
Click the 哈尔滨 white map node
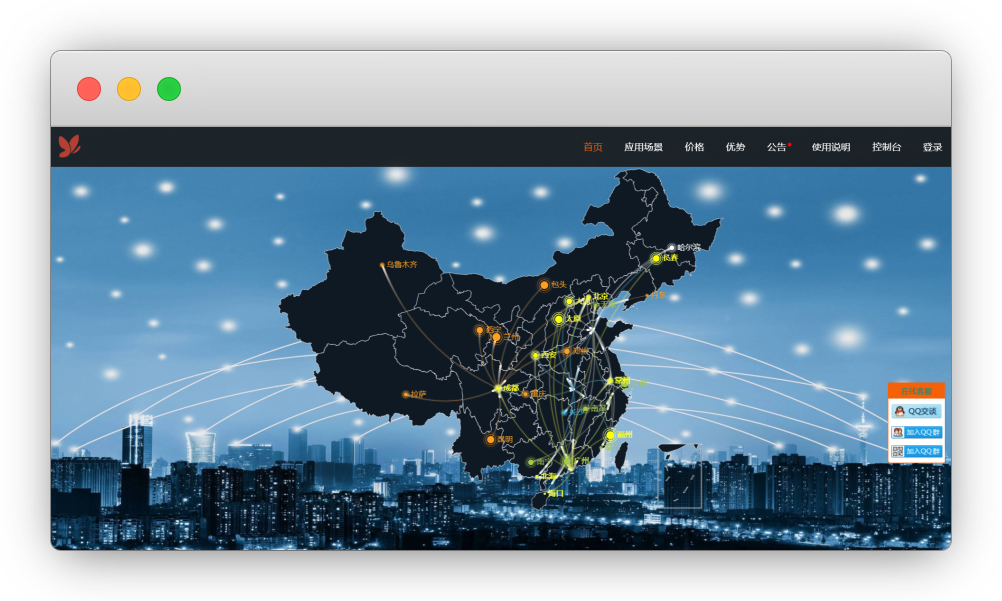(672, 247)
